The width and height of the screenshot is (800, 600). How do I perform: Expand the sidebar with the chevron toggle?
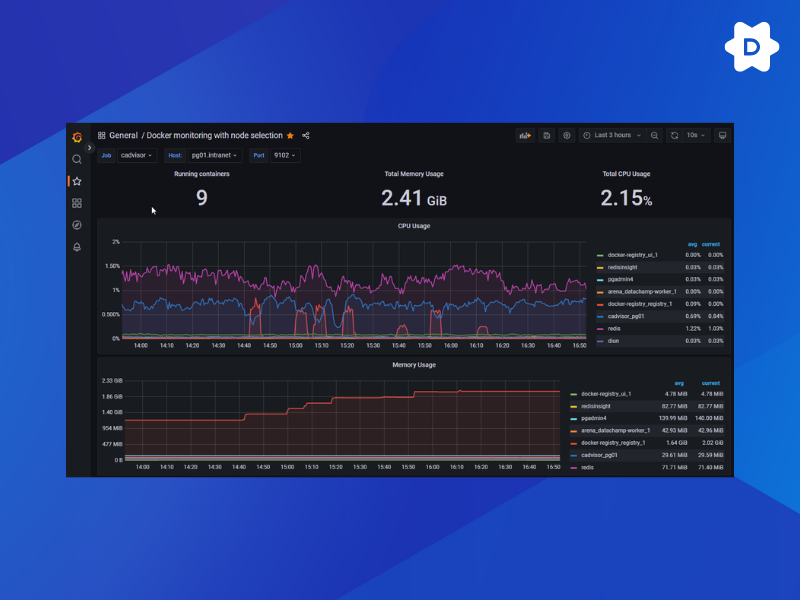(89, 147)
